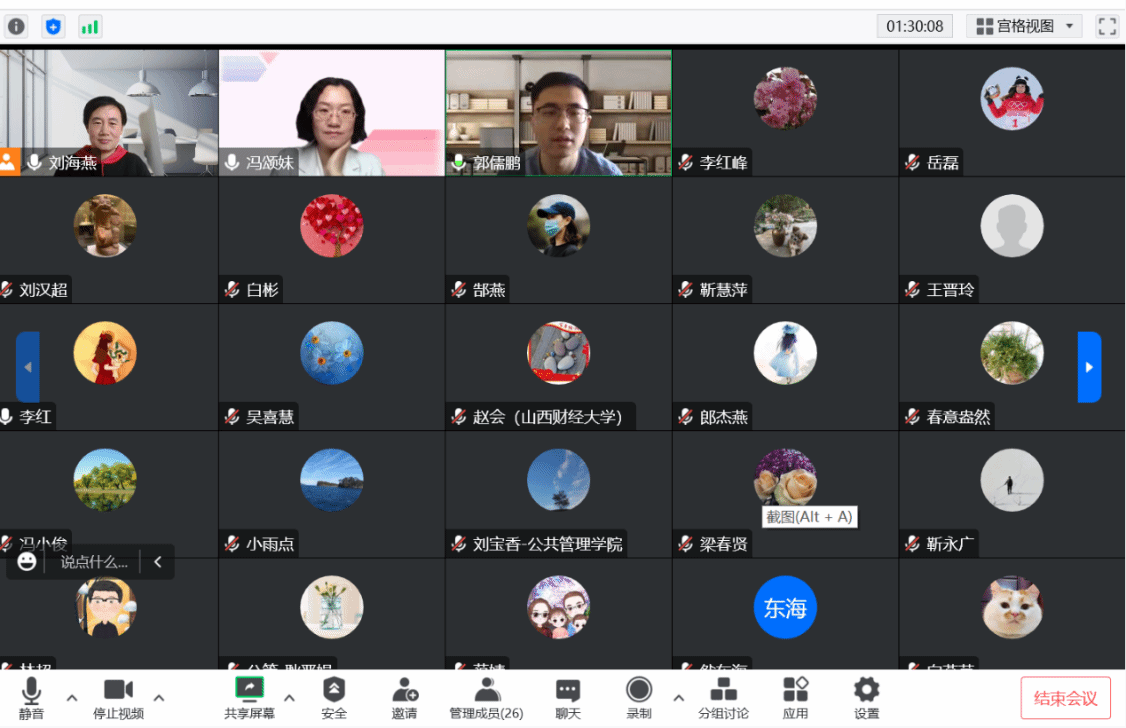Expand the arrow next to 共享屏幕
Image resolution: width=1126 pixels, height=728 pixels.
[290, 697]
